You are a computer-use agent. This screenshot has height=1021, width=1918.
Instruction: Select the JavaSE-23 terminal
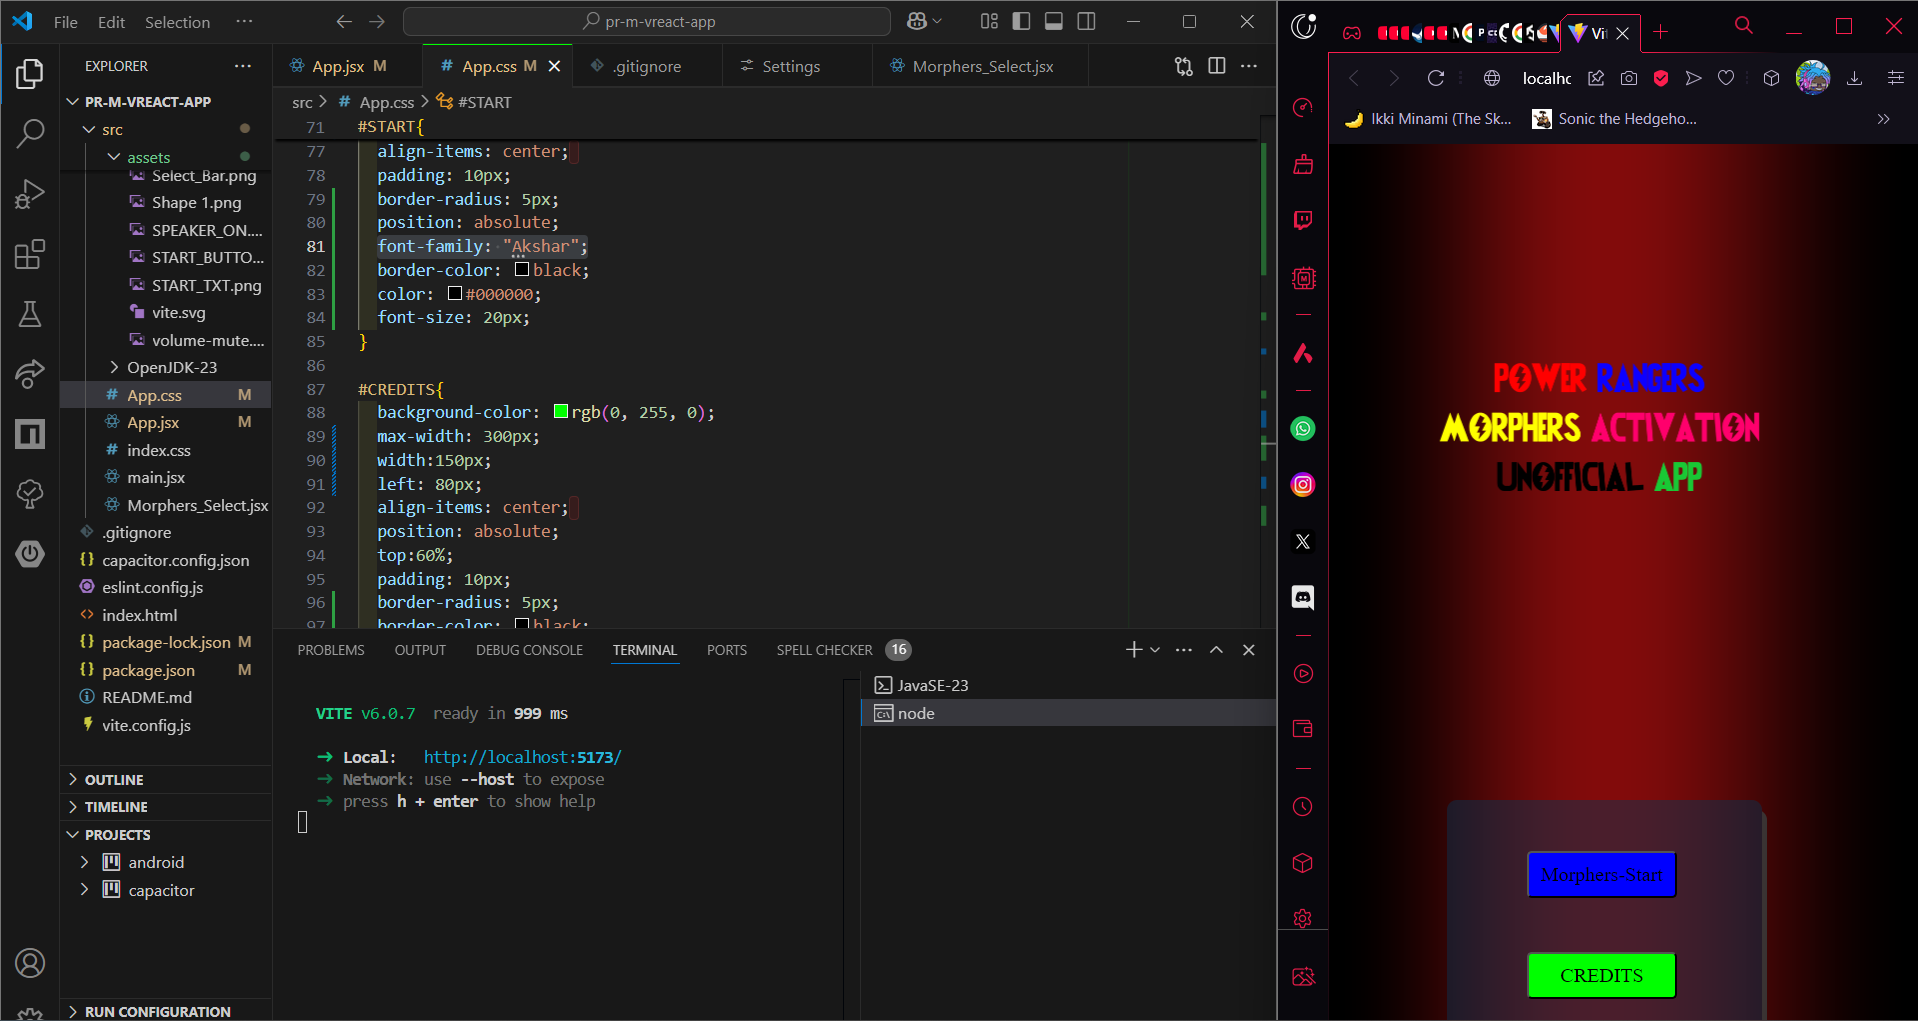point(1068,685)
